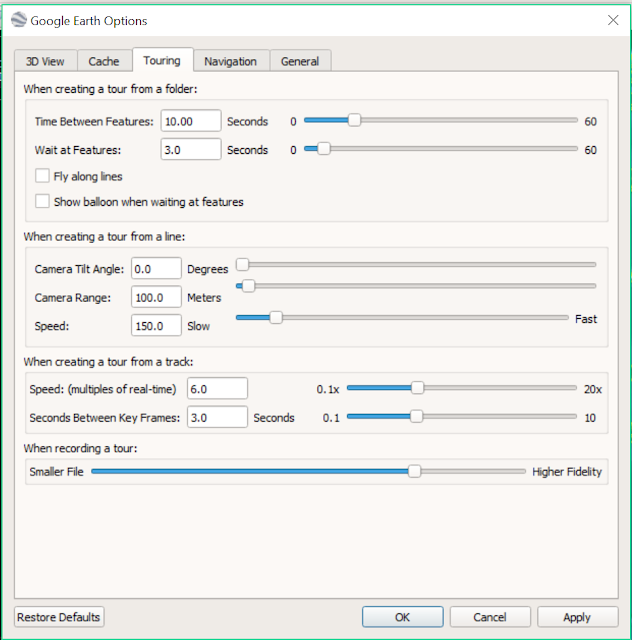Viewport: 632px width, 640px height.
Task: Click the Time Between Features input field
Action: (x=191, y=121)
